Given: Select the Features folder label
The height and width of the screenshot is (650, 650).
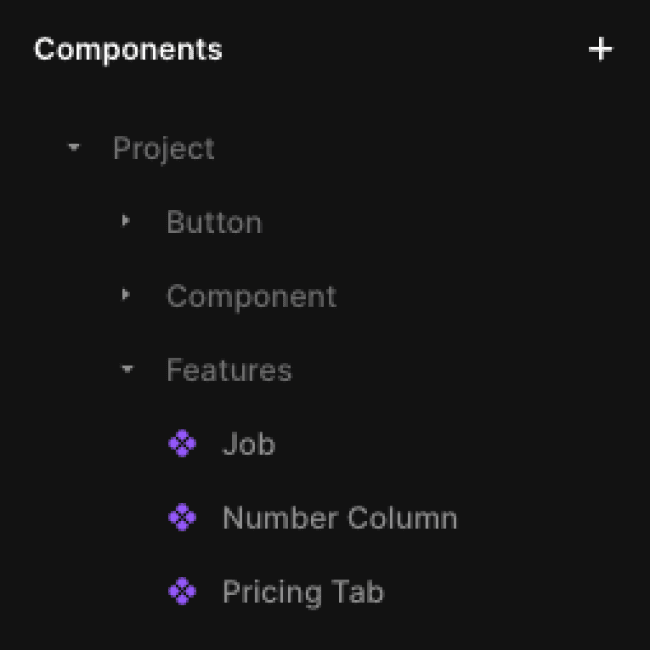Looking at the screenshot, I should click(229, 370).
